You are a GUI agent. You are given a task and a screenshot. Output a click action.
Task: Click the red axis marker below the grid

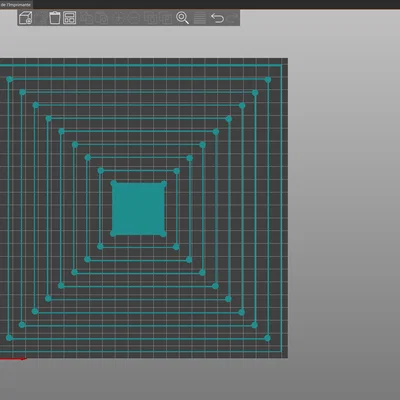tap(13, 359)
